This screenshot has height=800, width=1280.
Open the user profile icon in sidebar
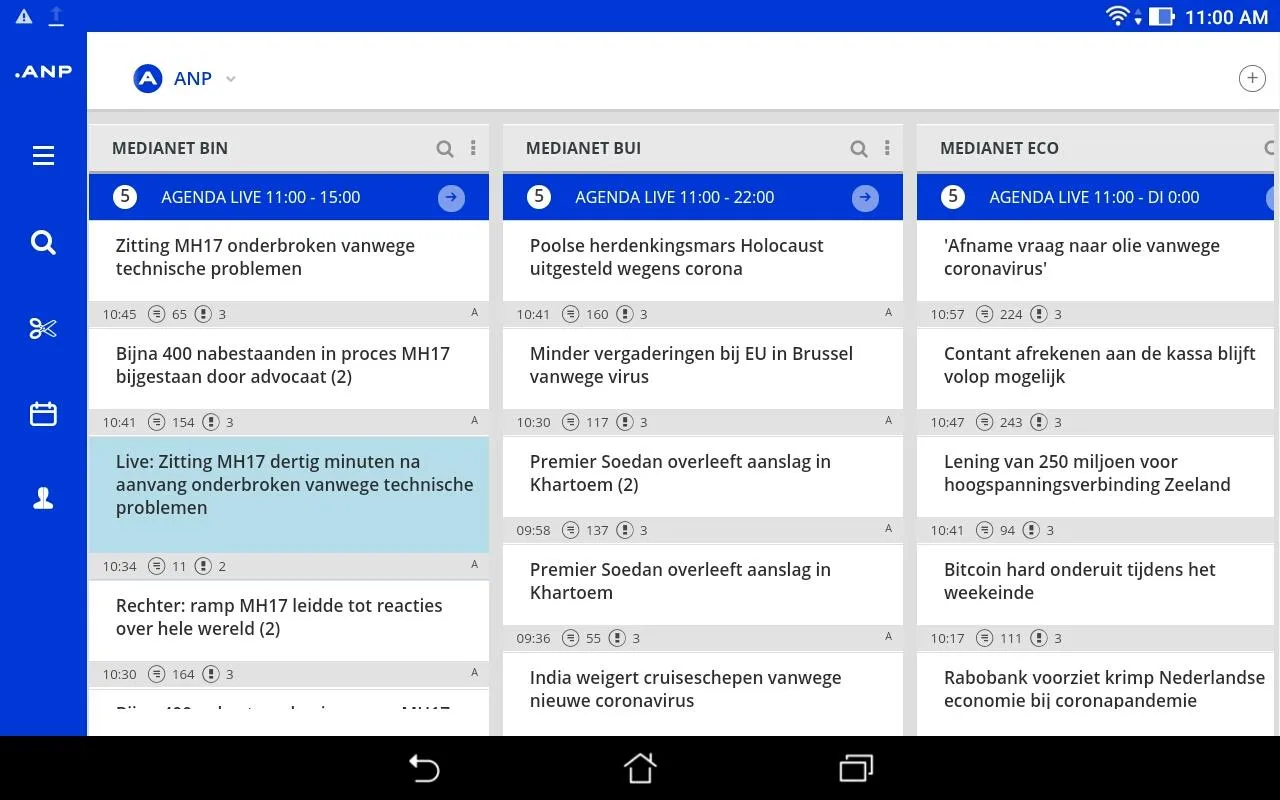43,499
